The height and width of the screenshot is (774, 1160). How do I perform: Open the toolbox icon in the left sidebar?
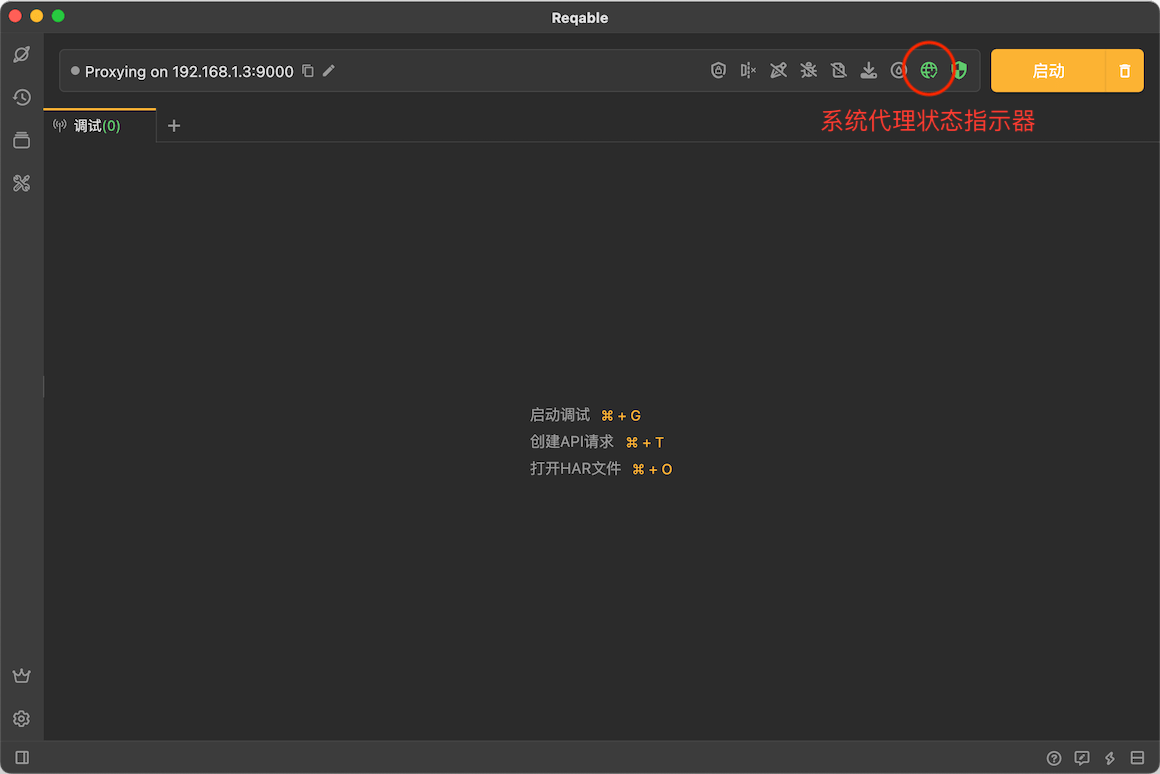pyautogui.click(x=21, y=183)
